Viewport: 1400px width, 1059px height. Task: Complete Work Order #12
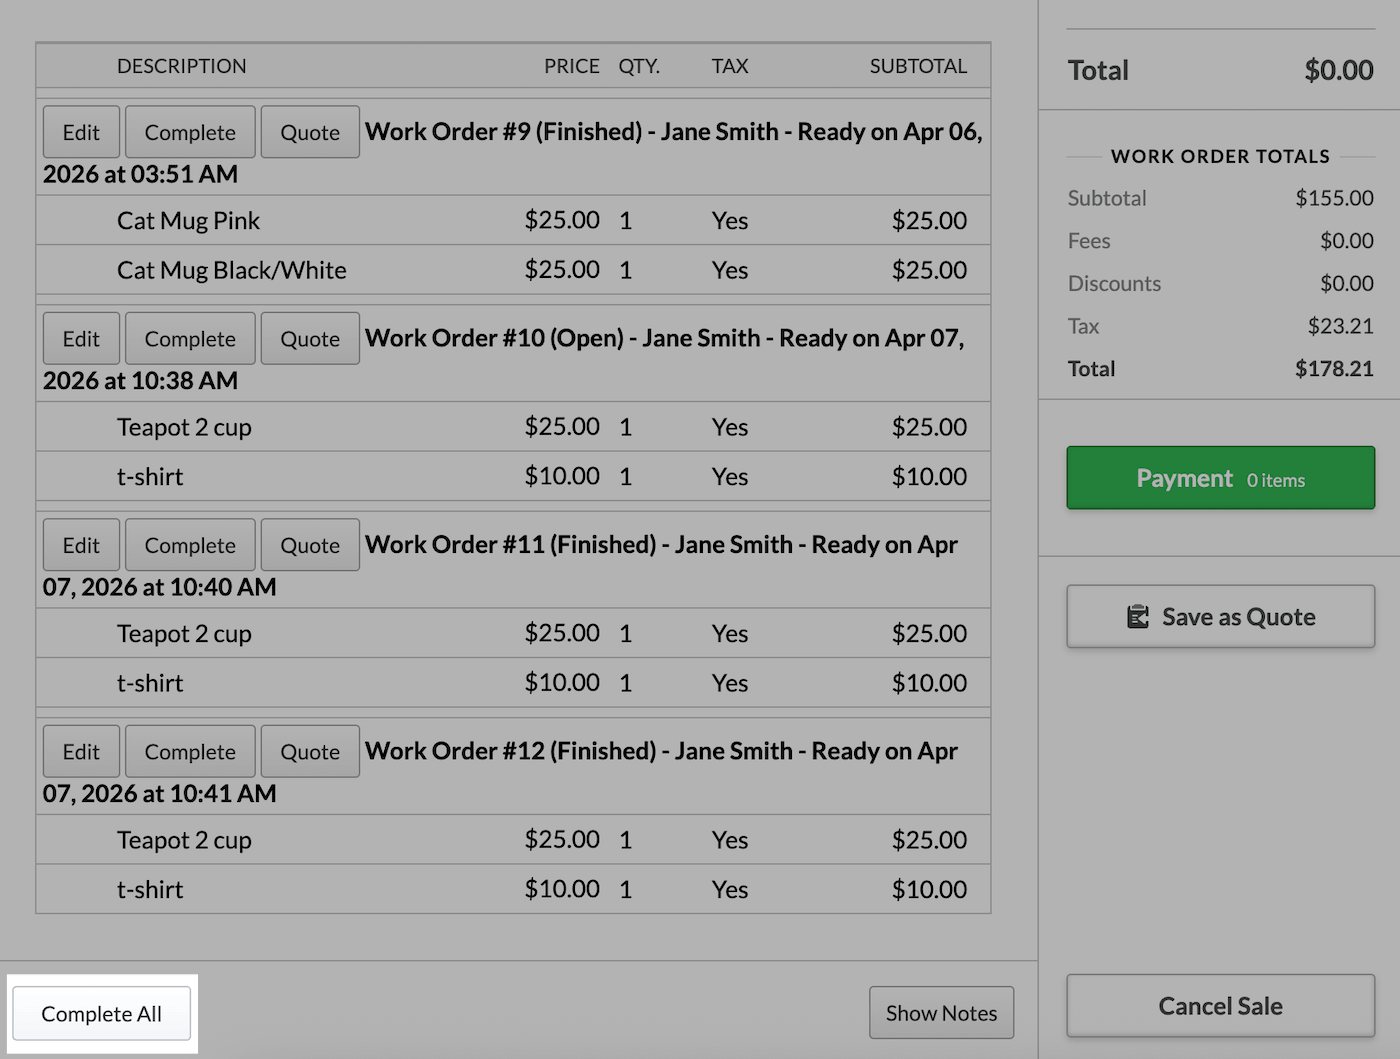coord(190,752)
